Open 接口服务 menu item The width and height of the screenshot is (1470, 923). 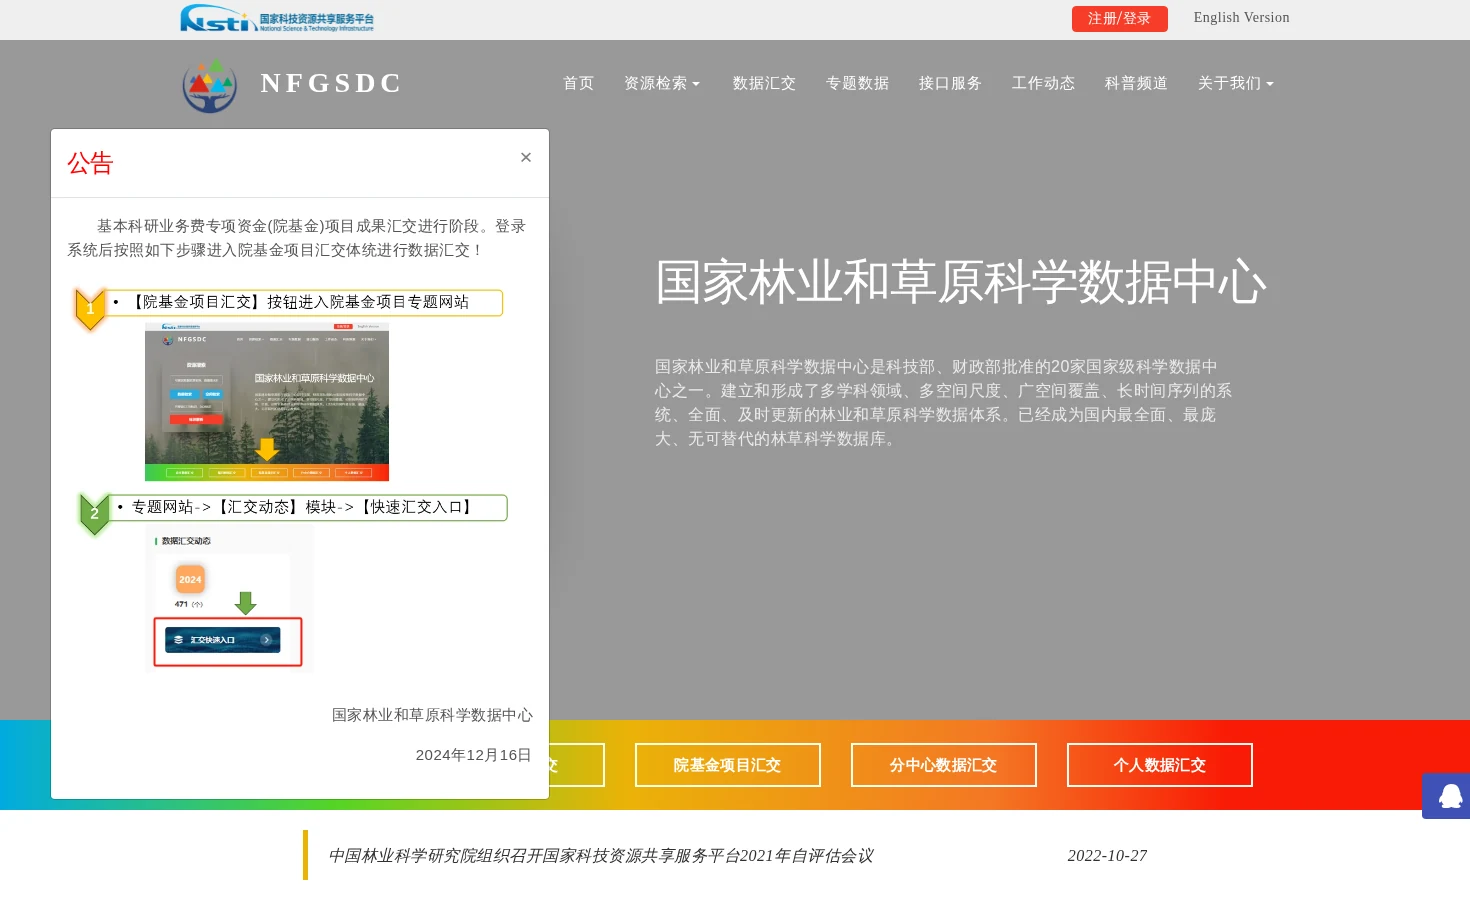950,83
